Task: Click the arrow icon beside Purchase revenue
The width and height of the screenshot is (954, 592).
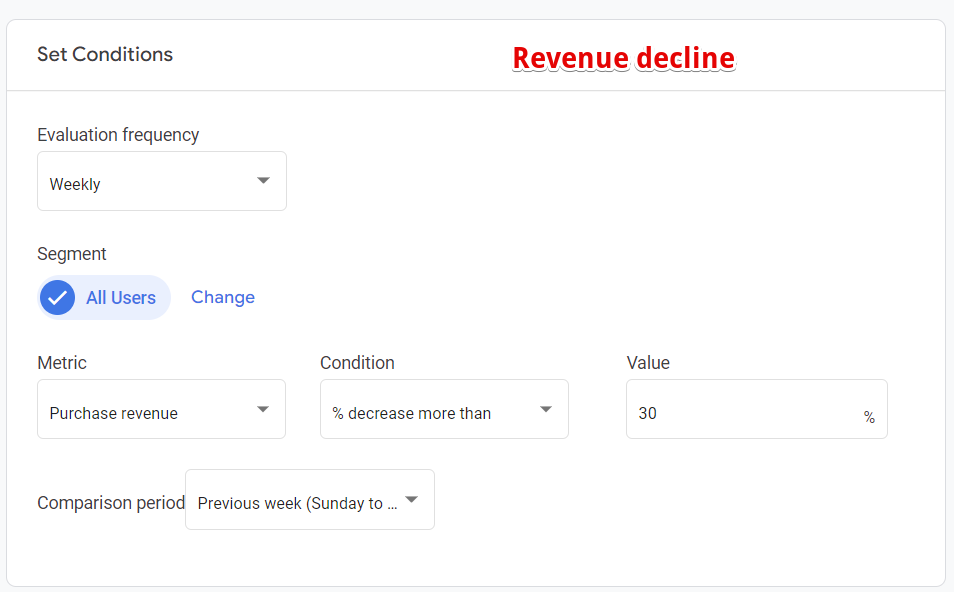Action: (263, 410)
